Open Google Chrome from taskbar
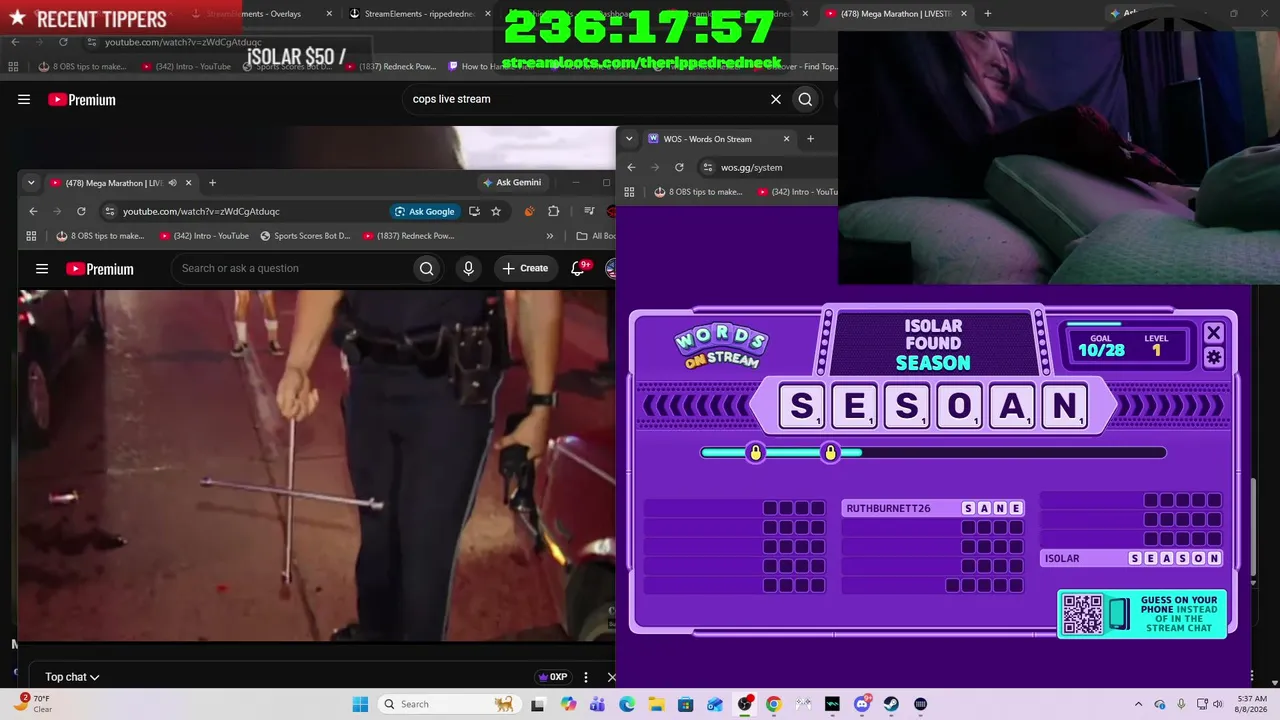This screenshot has height=720, width=1280. tap(774, 704)
